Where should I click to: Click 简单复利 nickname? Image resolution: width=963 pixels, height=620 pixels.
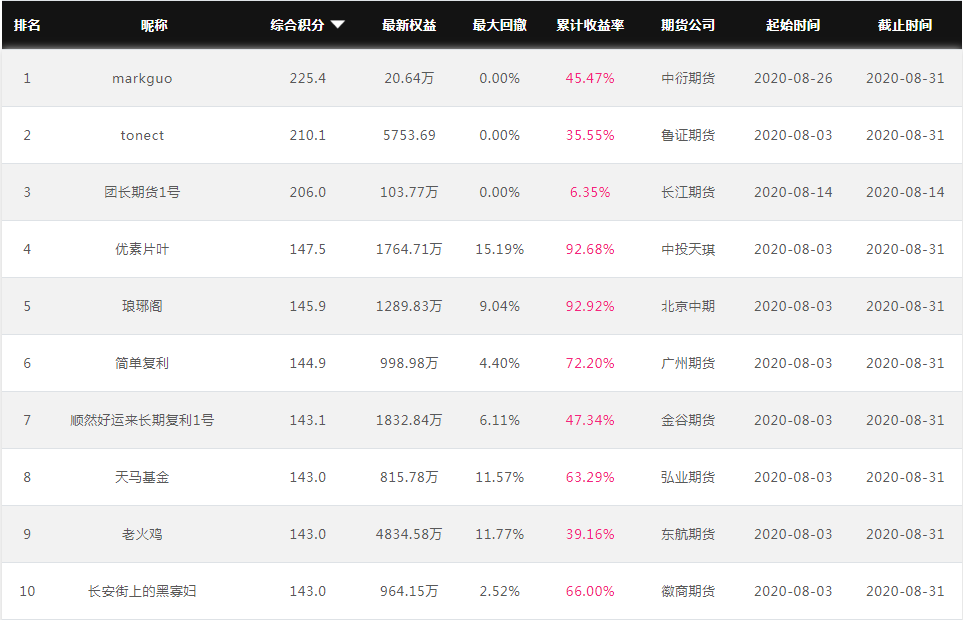point(142,363)
